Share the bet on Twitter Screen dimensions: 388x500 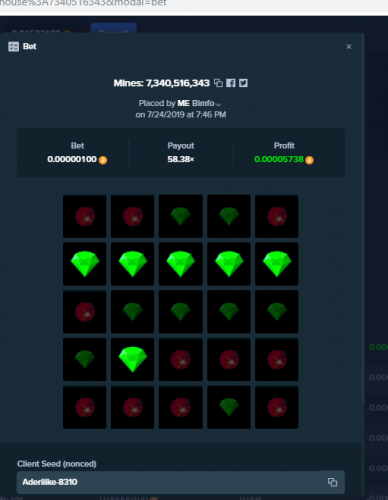click(243, 83)
